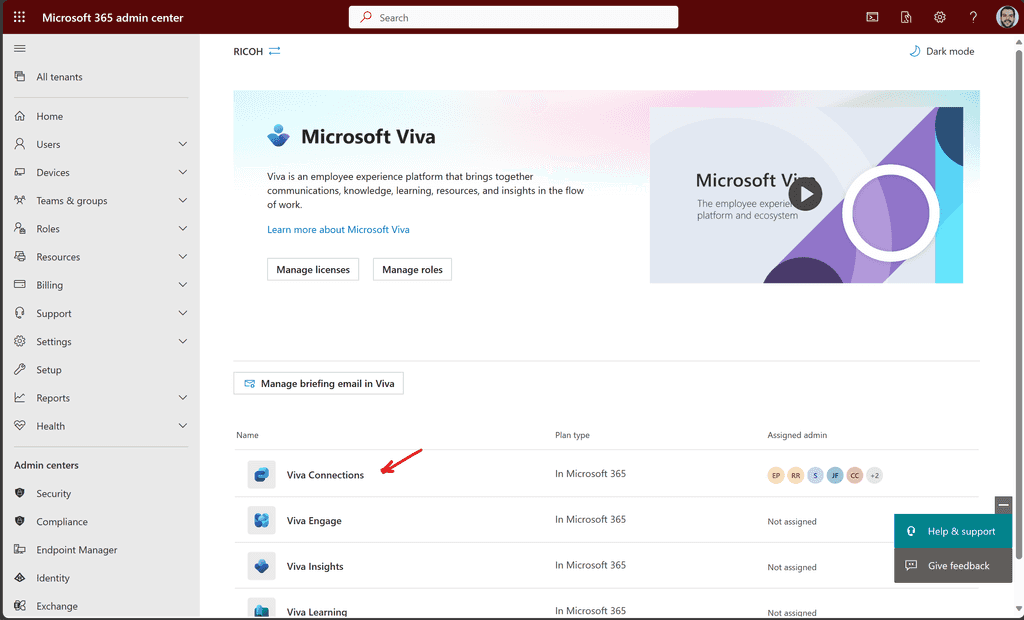This screenshot has width=1024, height=620.
Task: Minimize the help panel with dash button
Action: 1003,505
